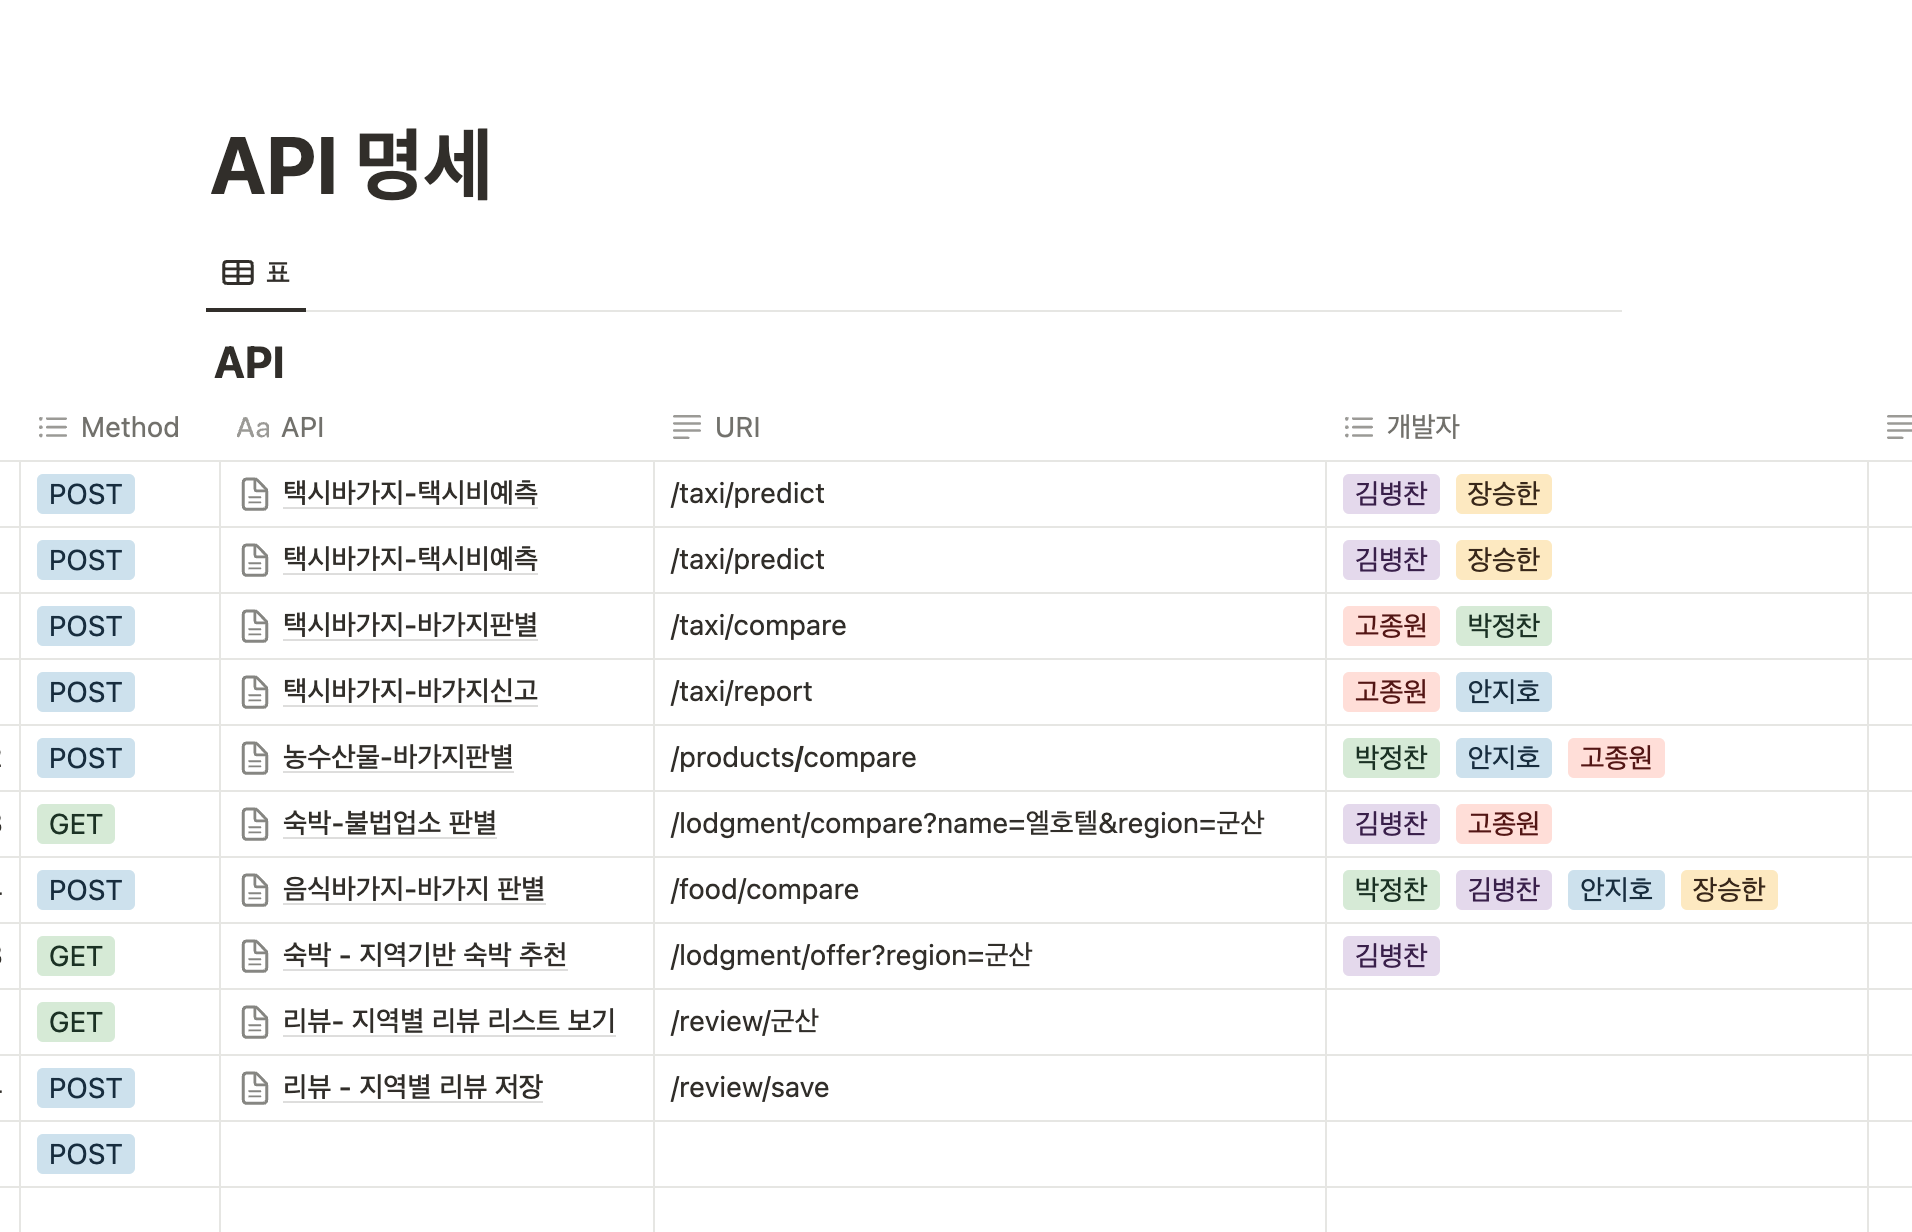
Task: Click POST tag in the /taxi/compare row
Action: pyautogui.click(x=86, y=626)
